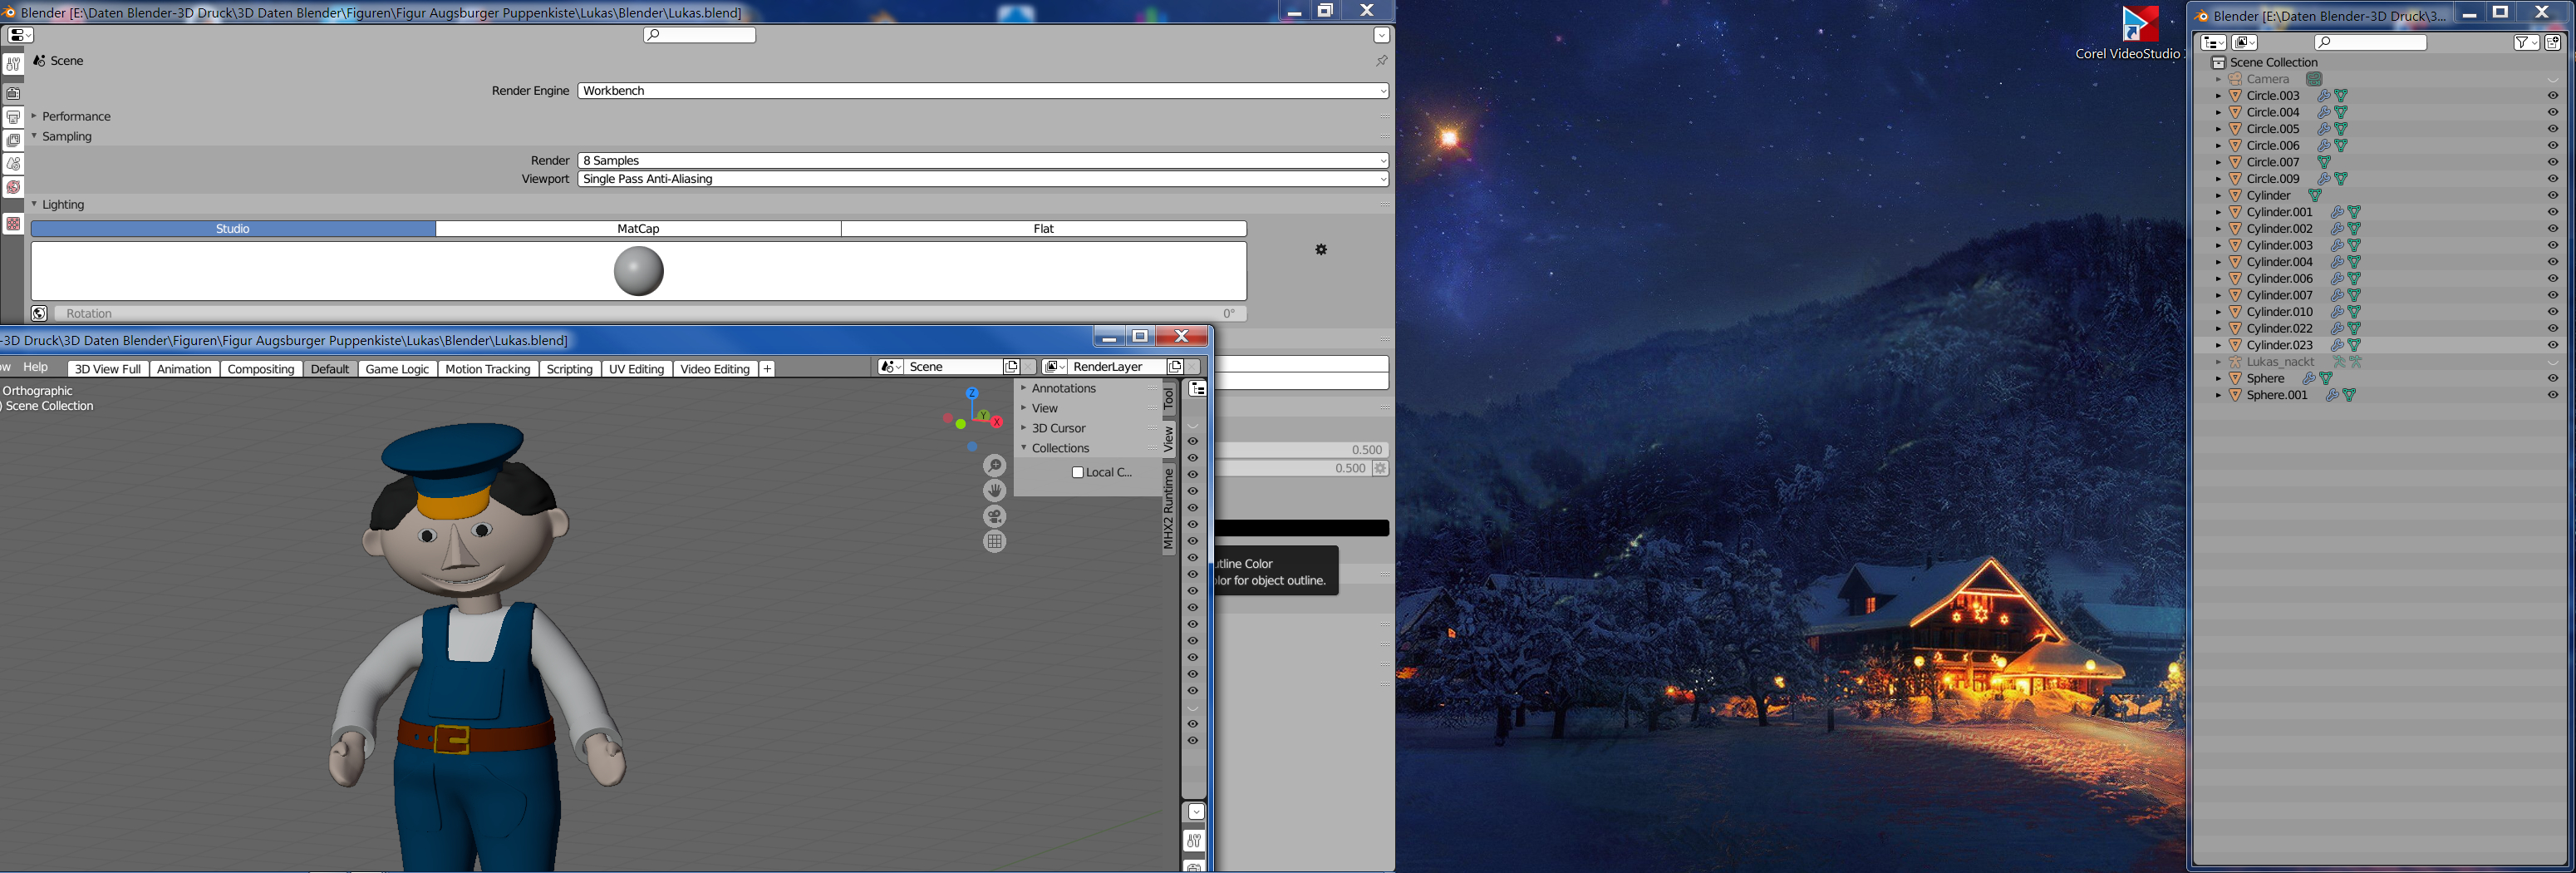The height and width of the screenshot is (873, 2576).
Task: Open the Render properties tab icon
Action: [13, 93]
